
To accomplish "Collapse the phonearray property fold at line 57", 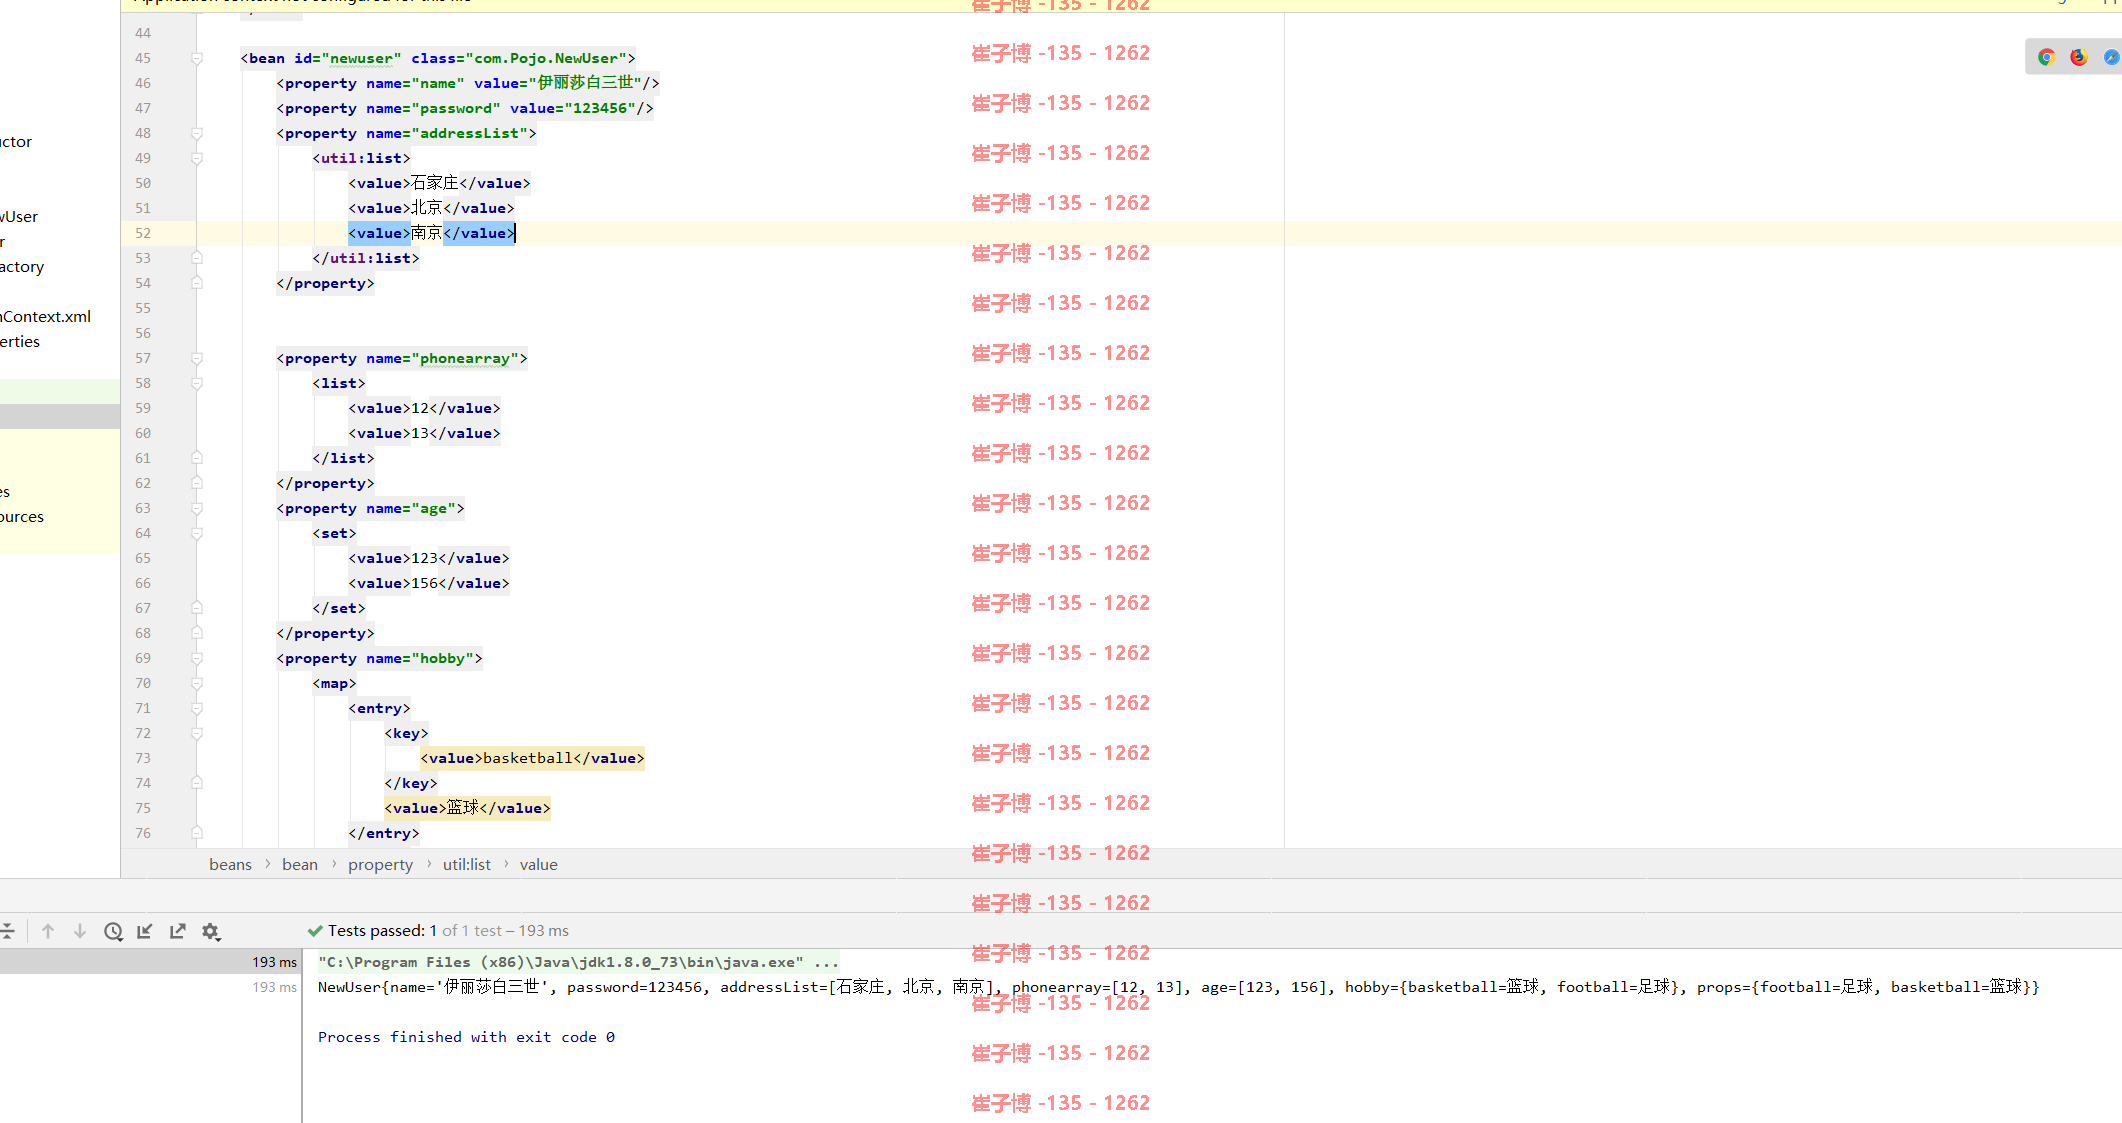I will (x=197, y=358).
